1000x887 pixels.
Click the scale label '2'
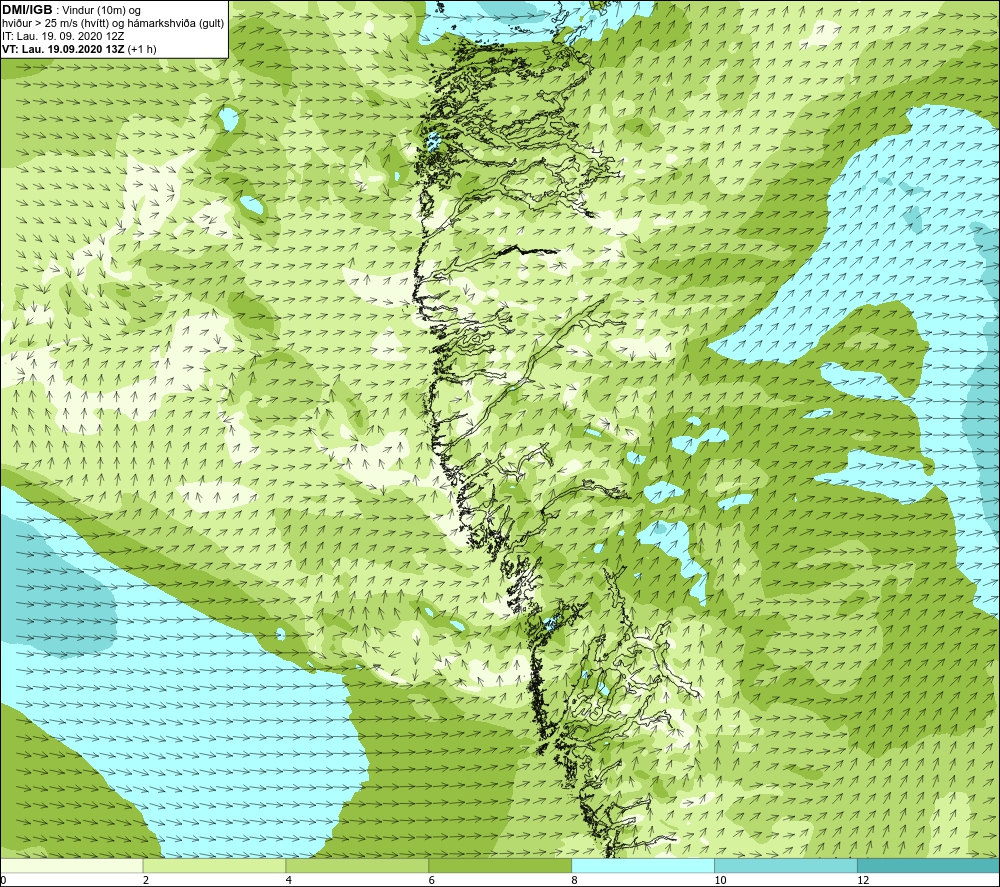[x=146, y=881]
